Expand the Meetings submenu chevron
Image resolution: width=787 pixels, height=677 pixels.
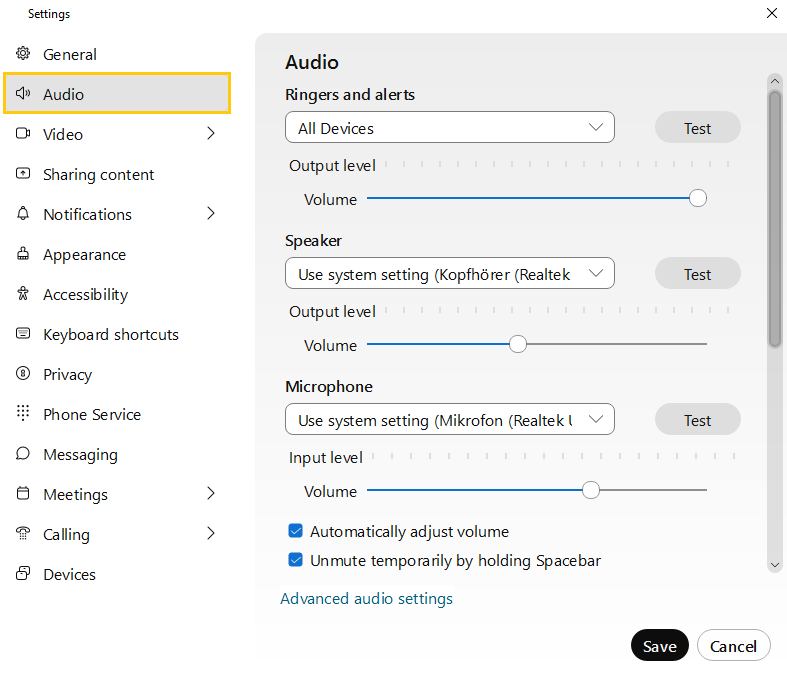pyautogui.click(x=211, y=494)
